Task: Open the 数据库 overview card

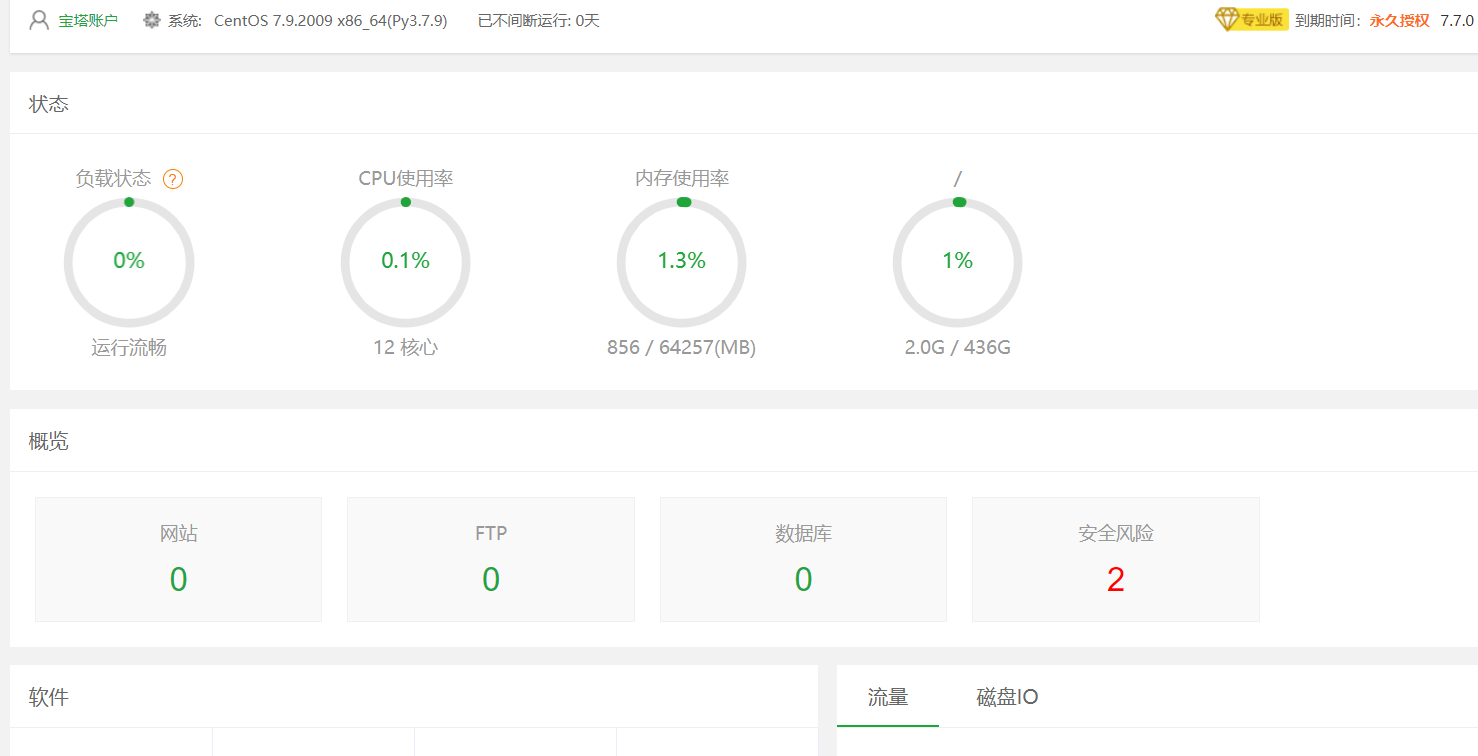Action: 803,559
